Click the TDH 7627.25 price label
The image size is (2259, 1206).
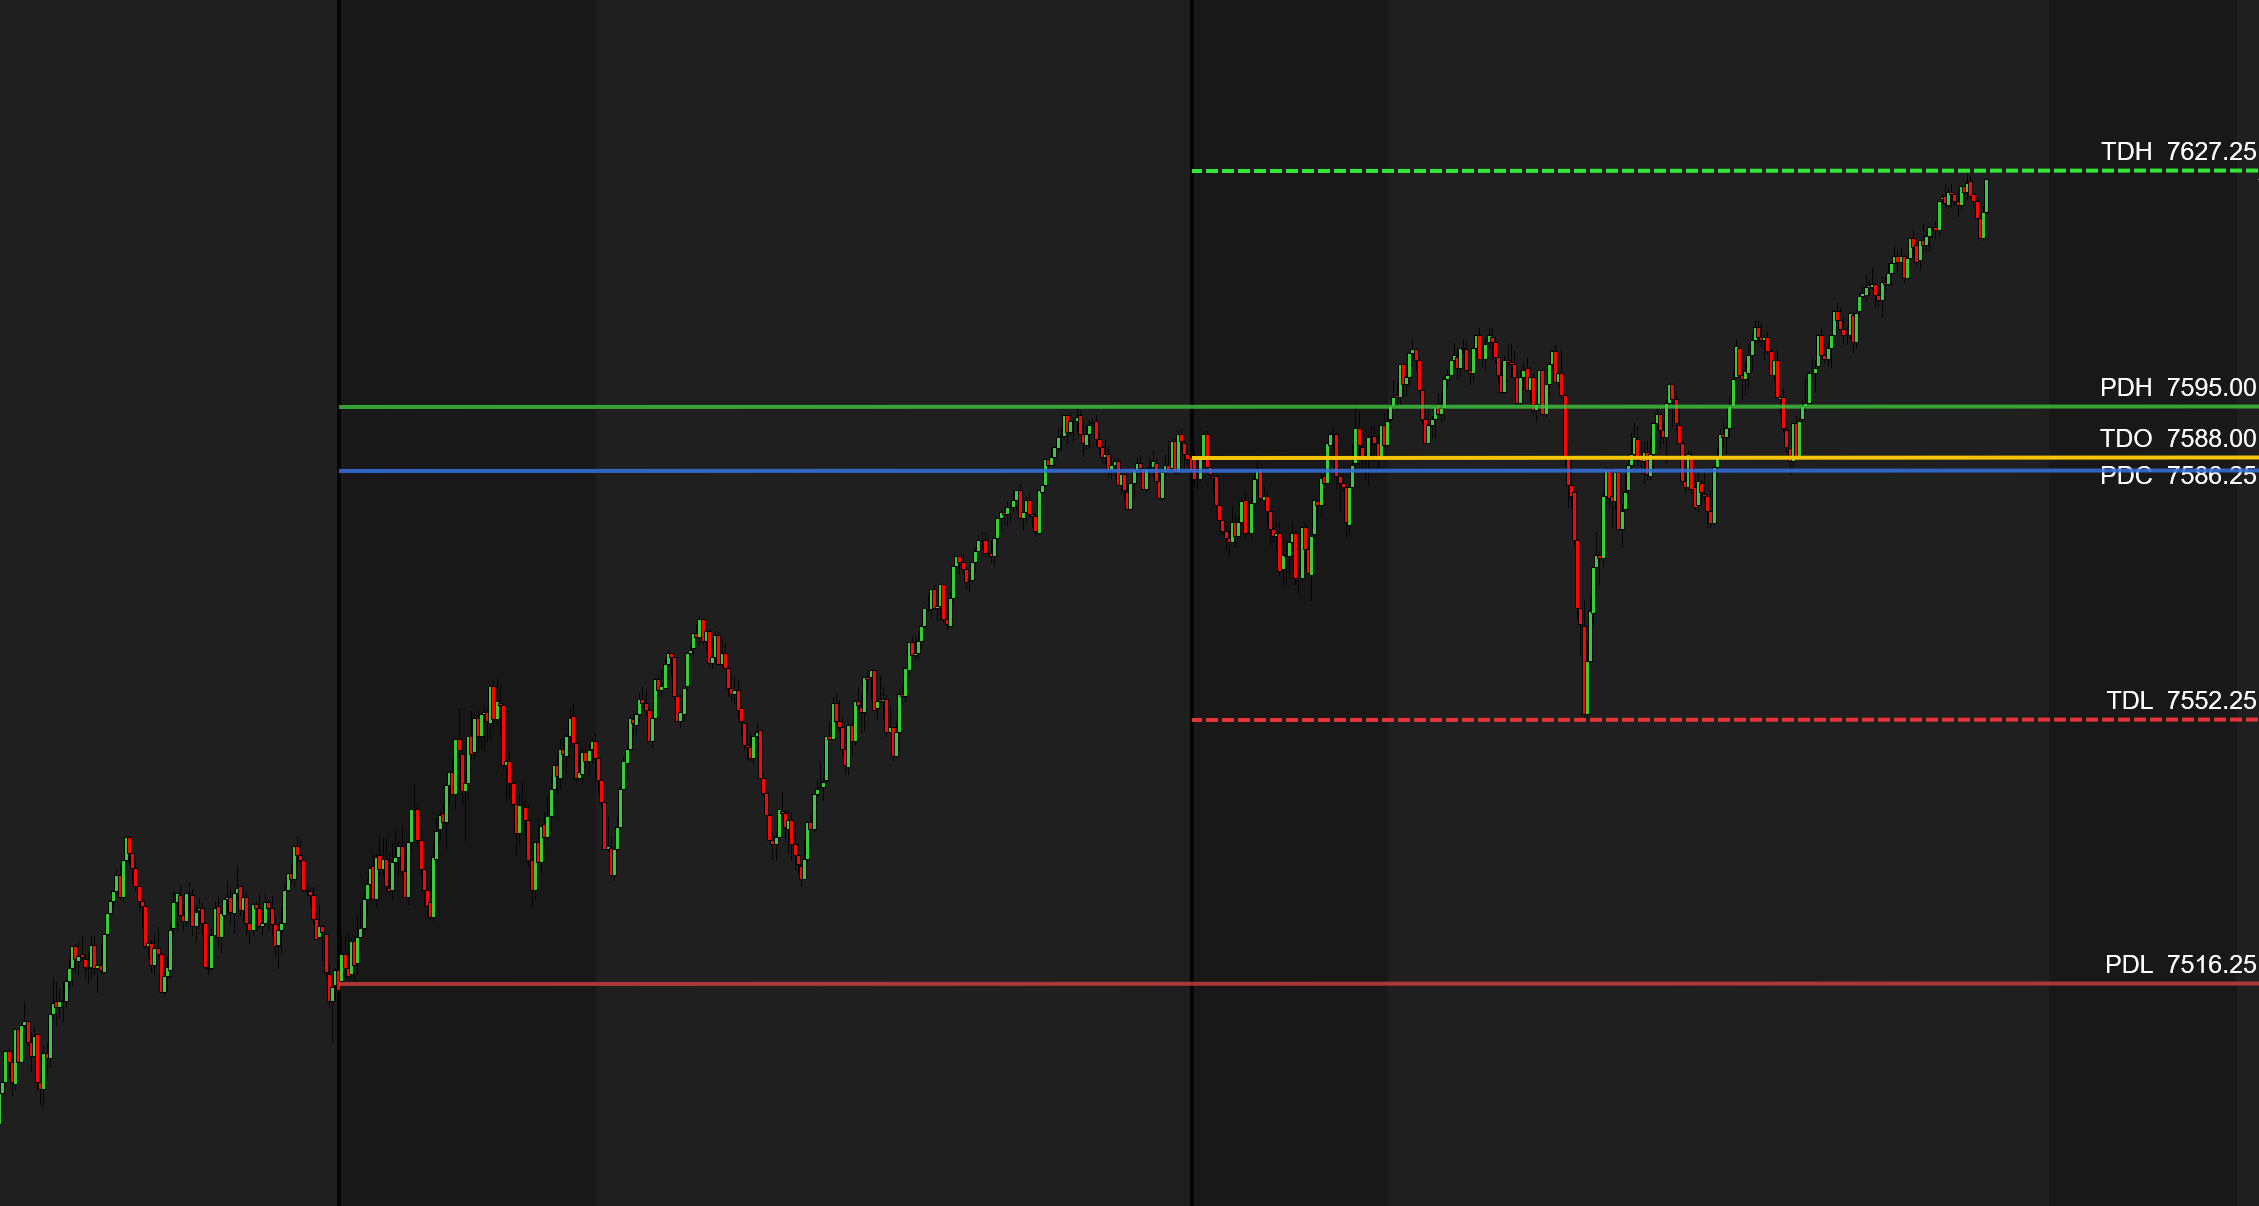2178,151
